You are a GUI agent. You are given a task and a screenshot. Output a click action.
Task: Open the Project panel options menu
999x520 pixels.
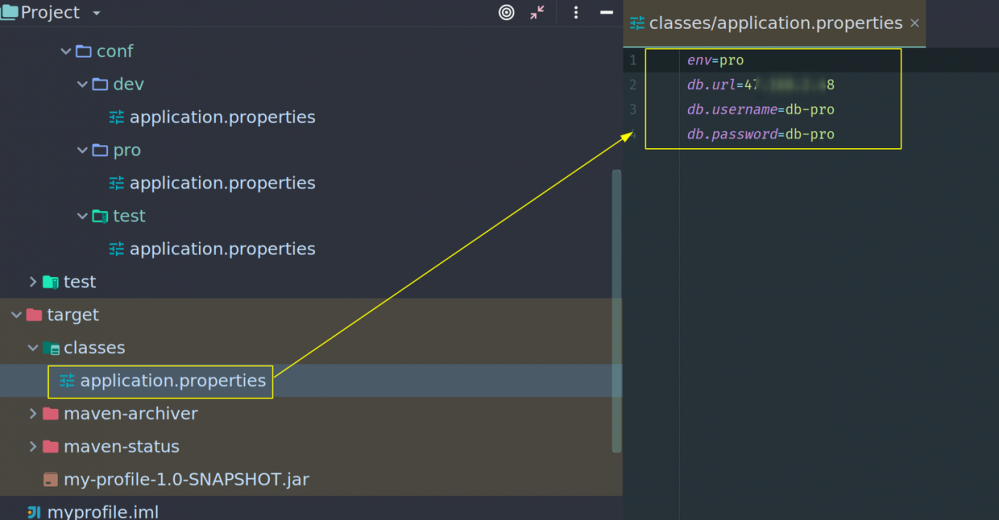[x=576, y=13]
